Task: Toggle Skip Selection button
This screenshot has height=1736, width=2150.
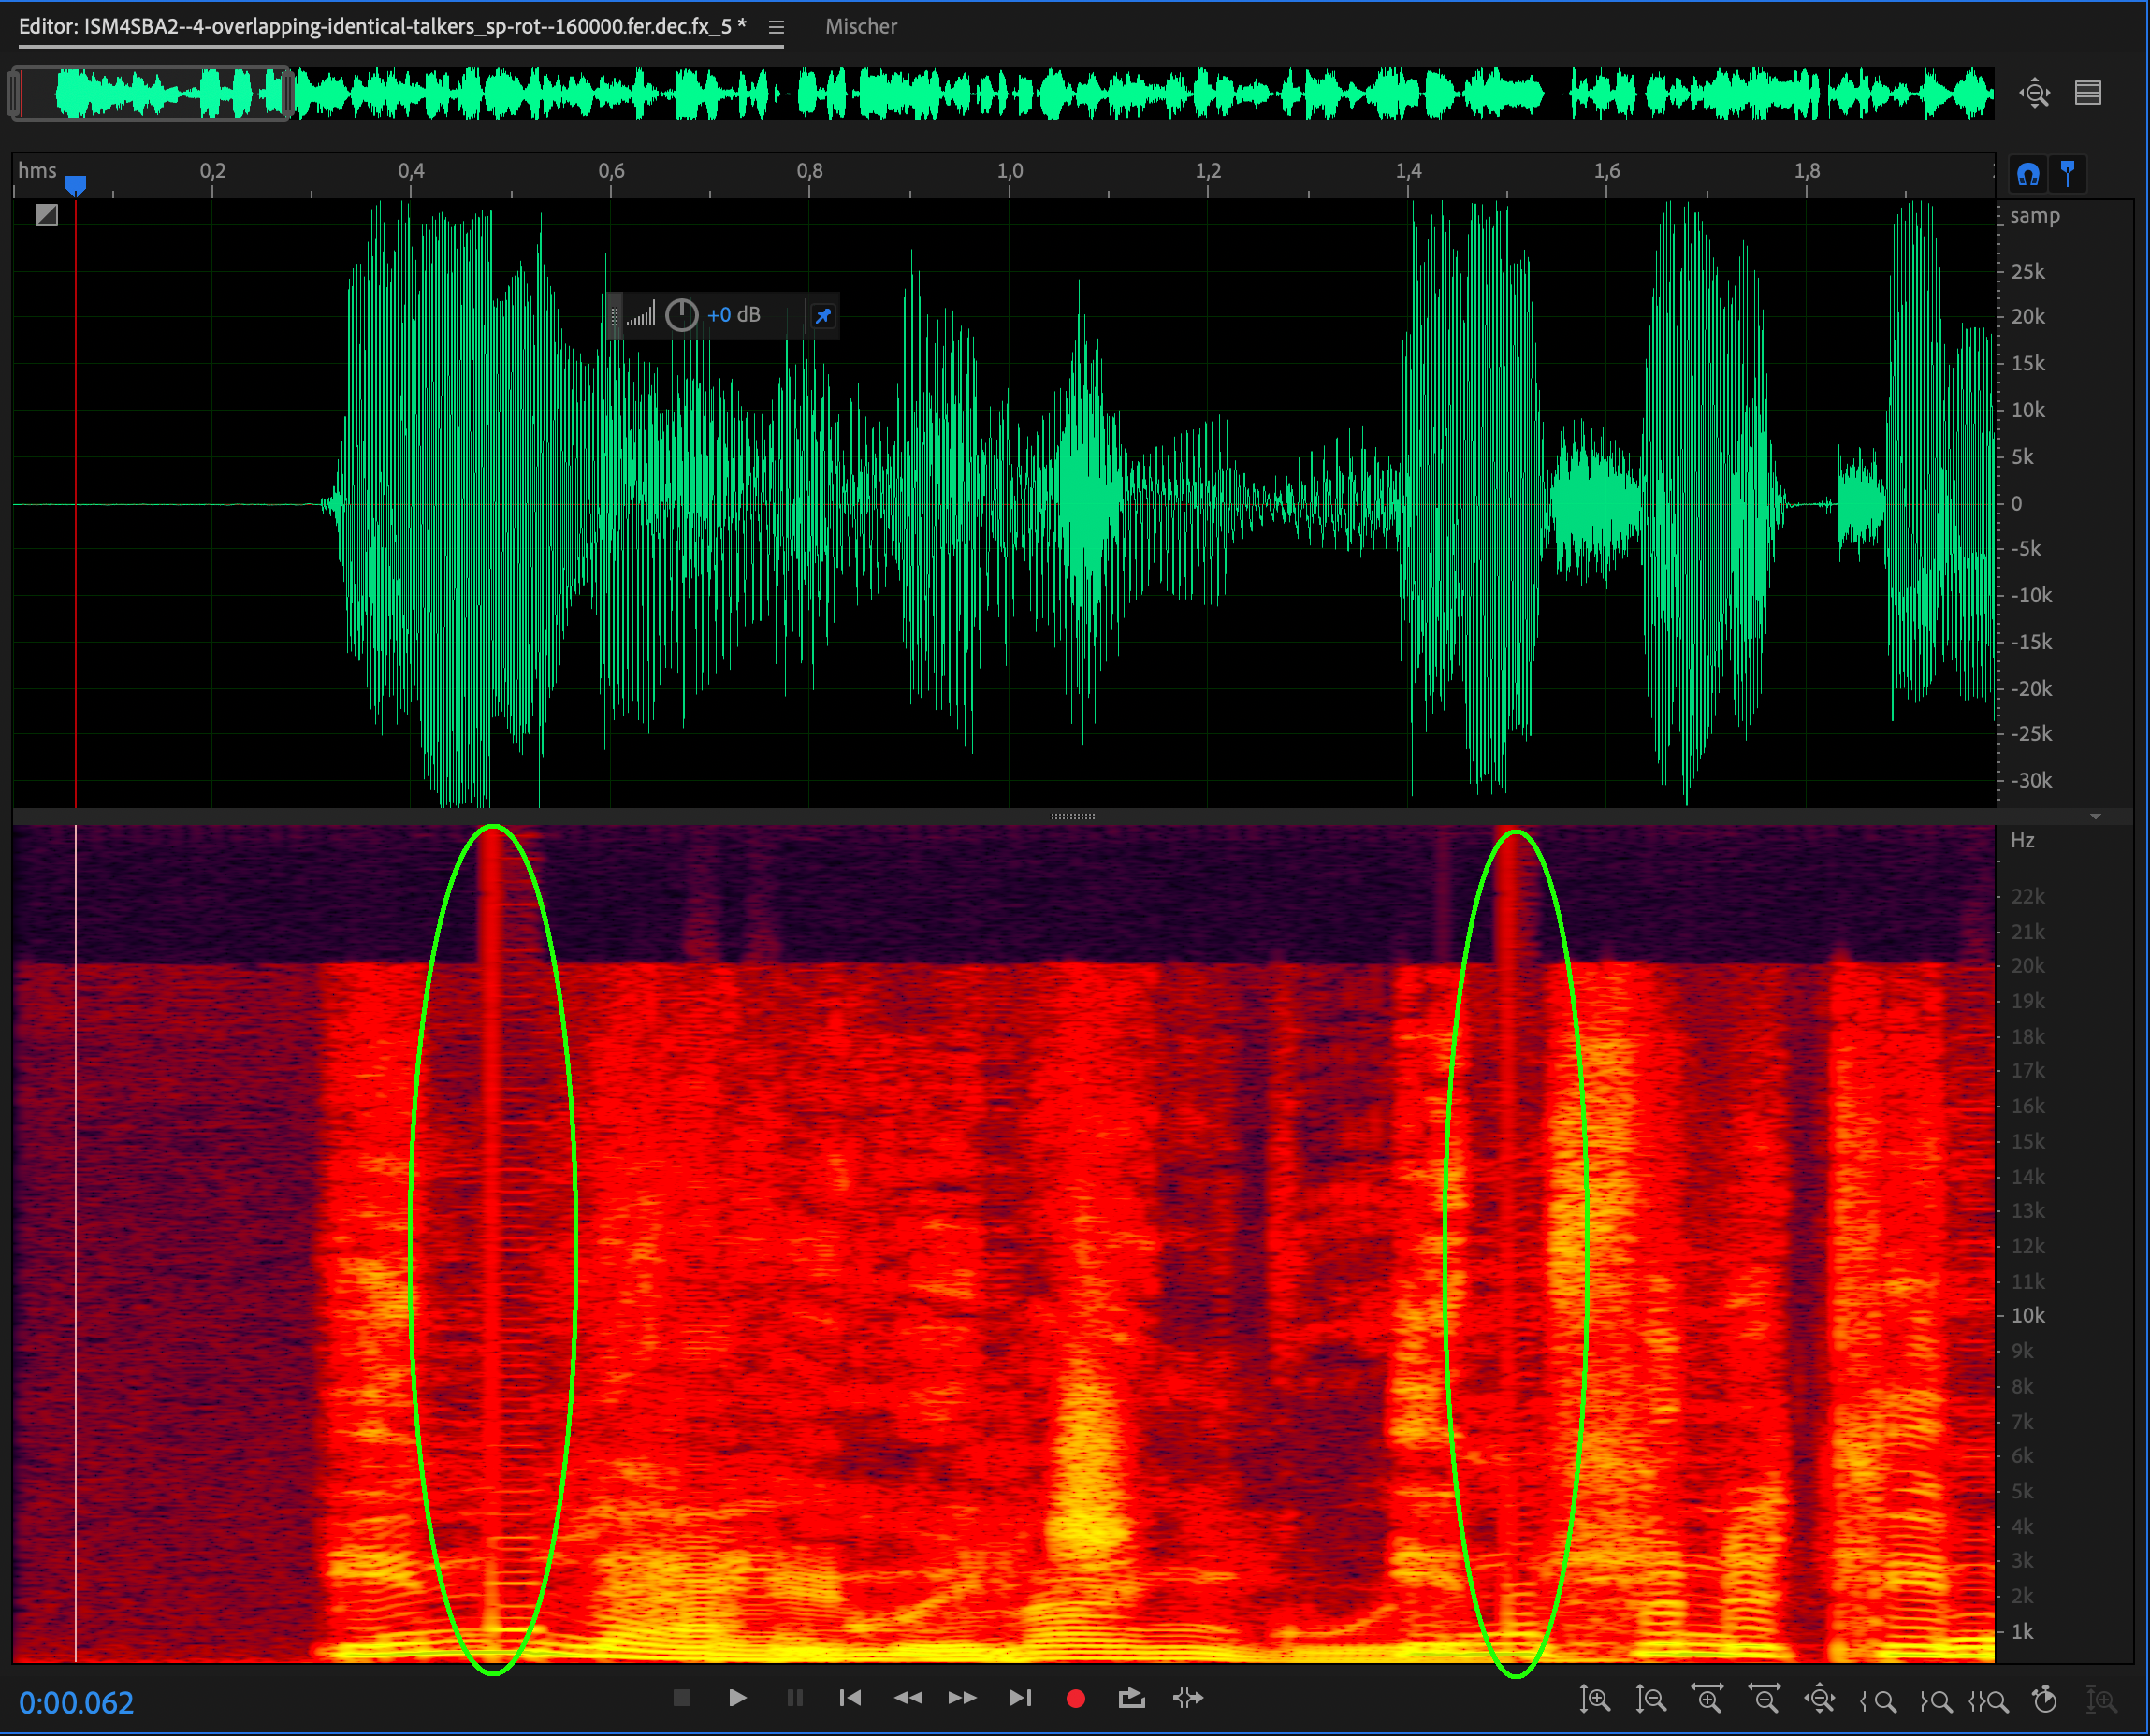Action: coord(1188,1698)
